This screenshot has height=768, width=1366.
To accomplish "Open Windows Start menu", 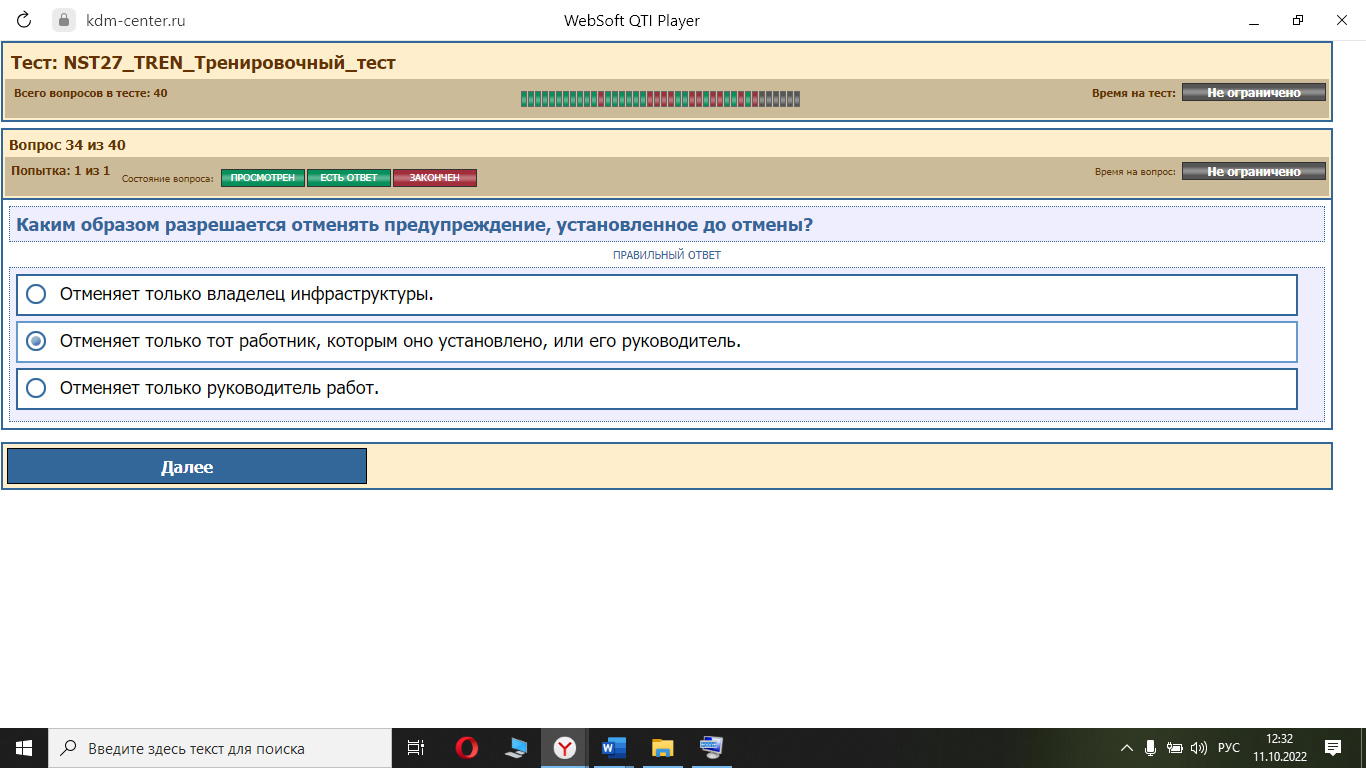I will click(x=24, y=748).
